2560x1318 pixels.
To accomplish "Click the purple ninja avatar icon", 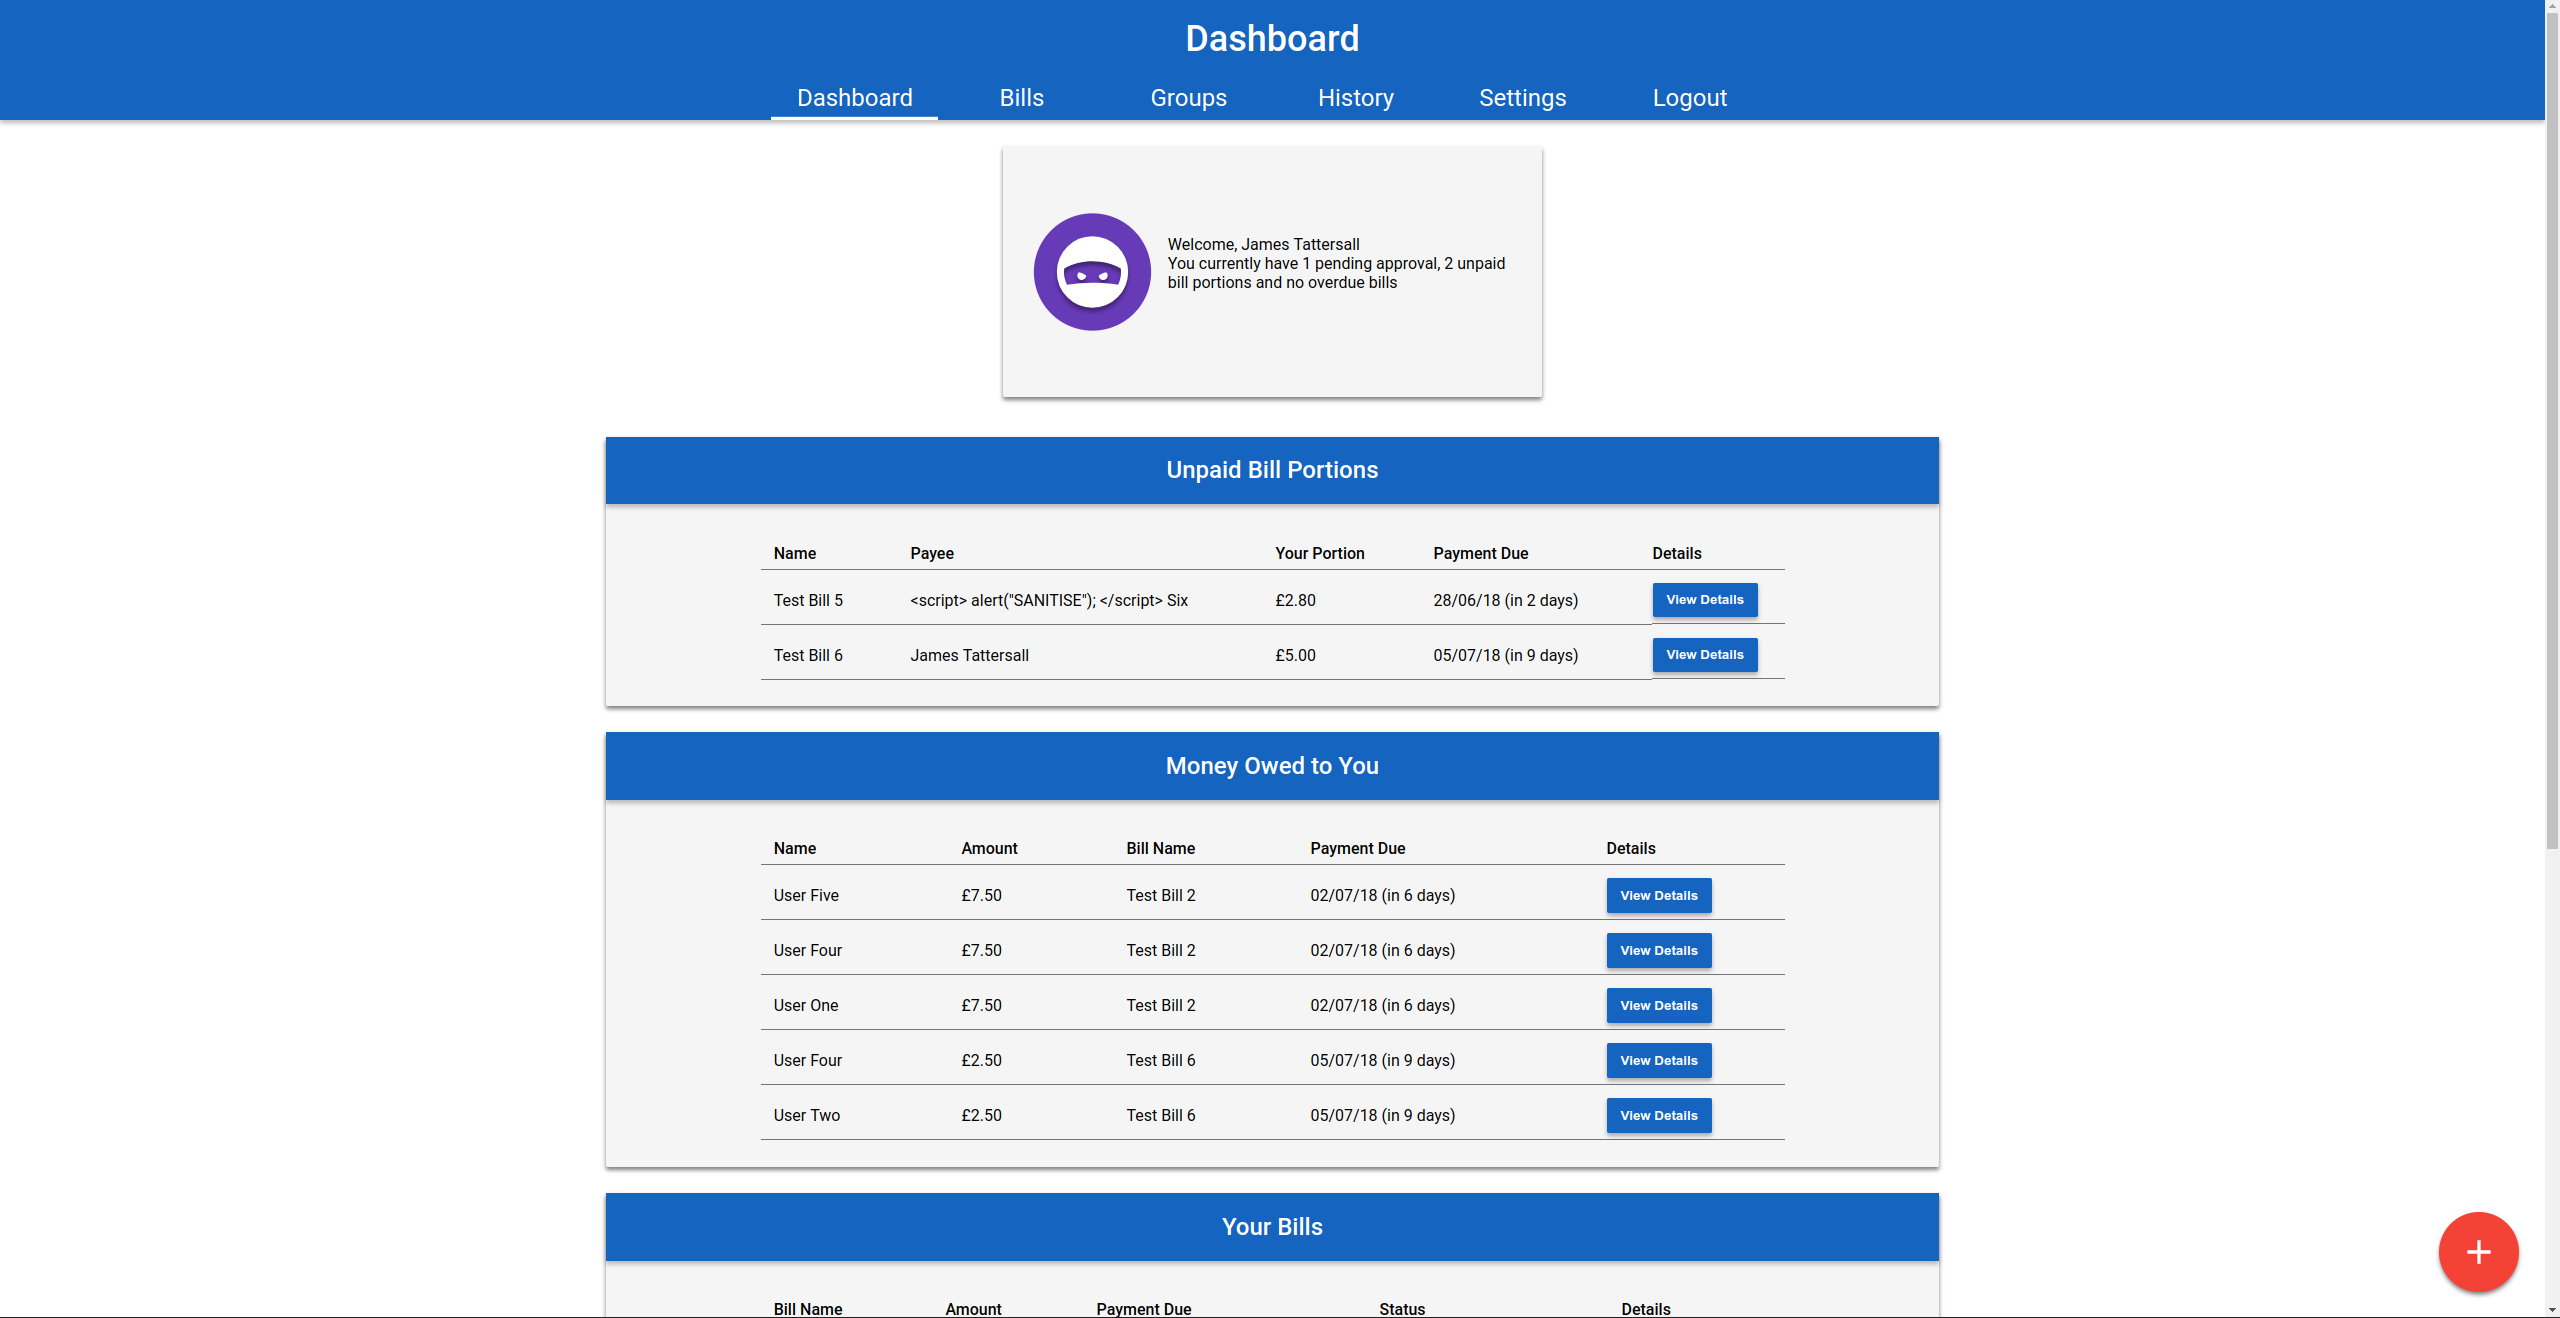I will coord(1092,272).
